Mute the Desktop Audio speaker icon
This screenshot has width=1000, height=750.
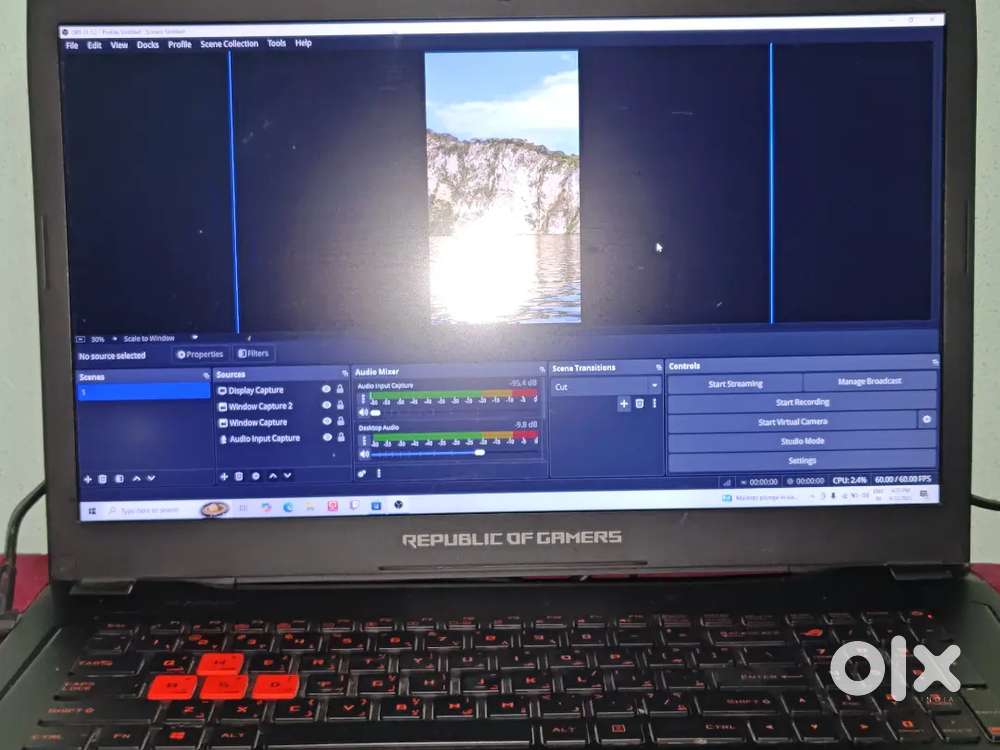(363, 453)
